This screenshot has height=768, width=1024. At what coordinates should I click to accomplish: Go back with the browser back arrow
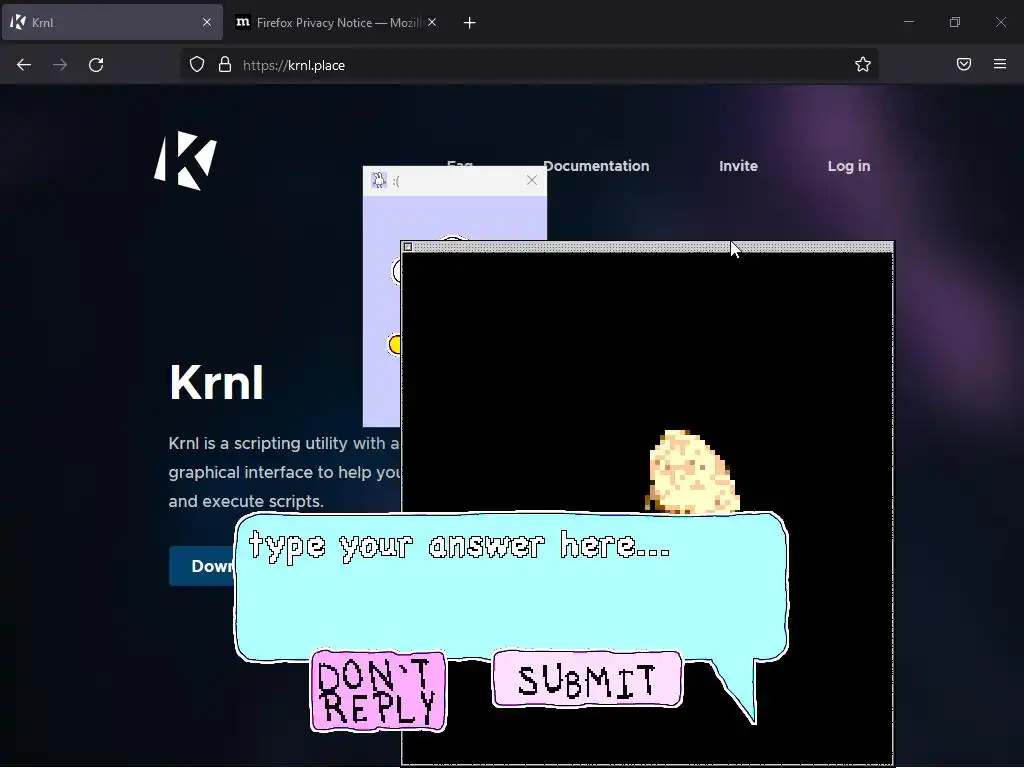[24, 65]
